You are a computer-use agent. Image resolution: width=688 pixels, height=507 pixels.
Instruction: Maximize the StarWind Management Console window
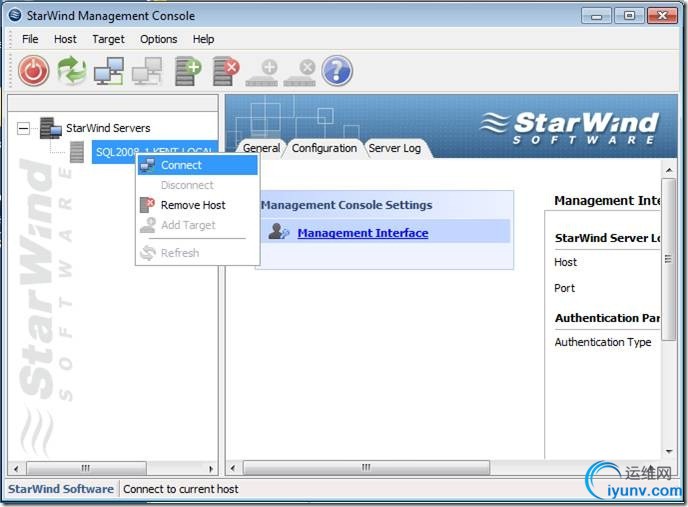pyautogui.click(x=629, y=16)
